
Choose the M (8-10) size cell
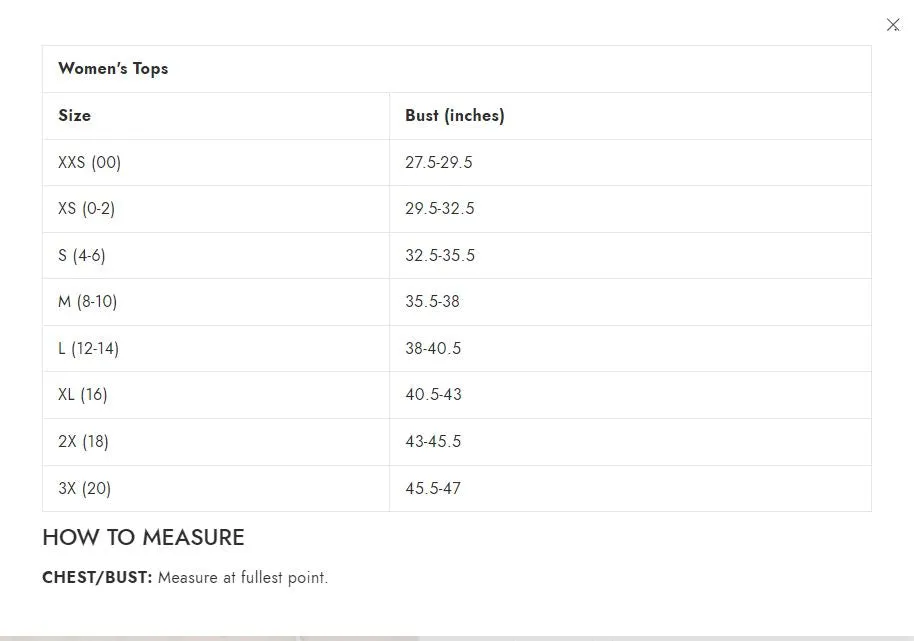(88, 301)
